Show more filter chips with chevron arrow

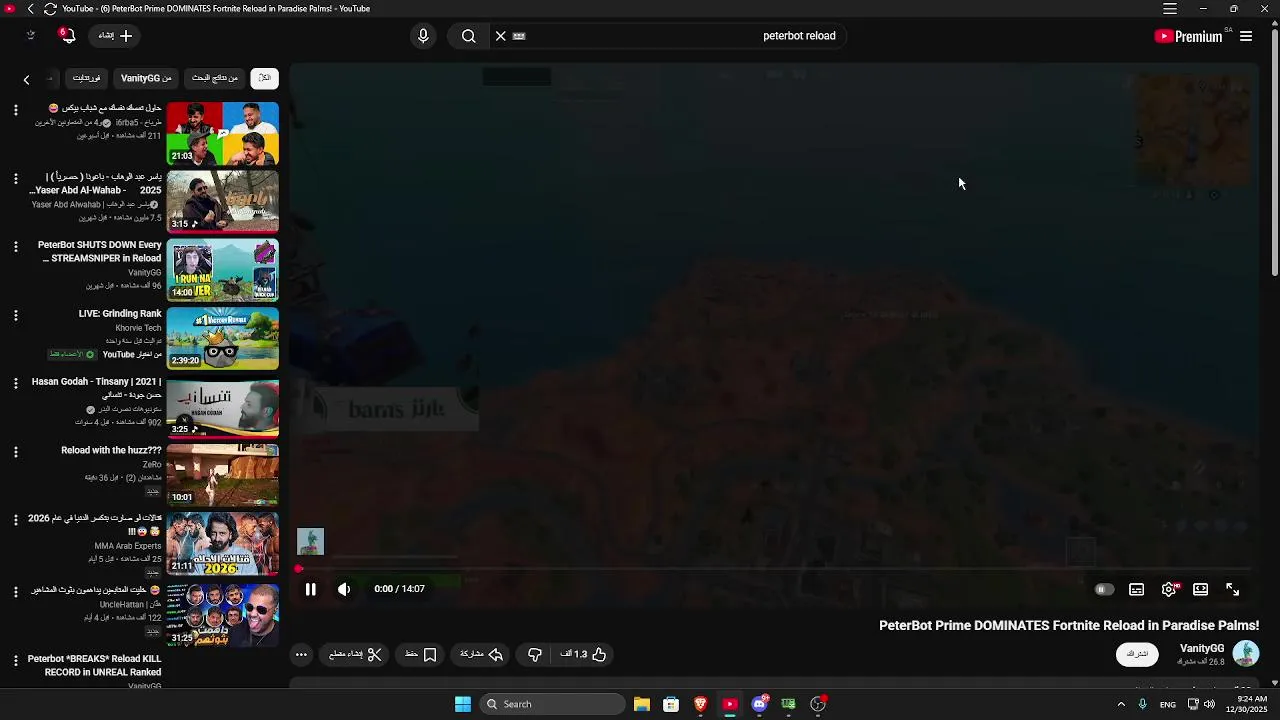point(26,79)
